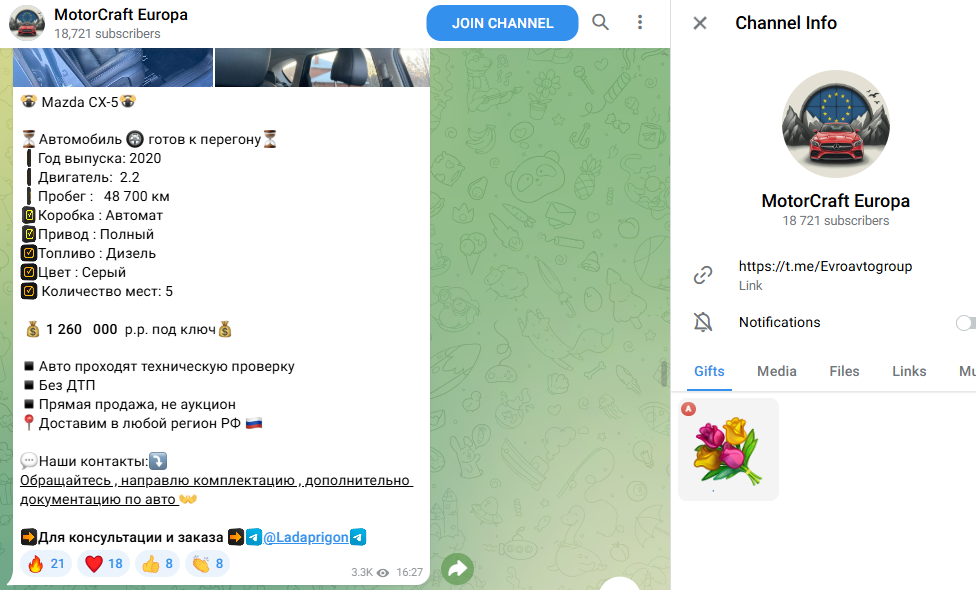Viewport: 976px width, 590px height.
Task: Click the JOIN CHANNEL button
Action: pos(502,23)
